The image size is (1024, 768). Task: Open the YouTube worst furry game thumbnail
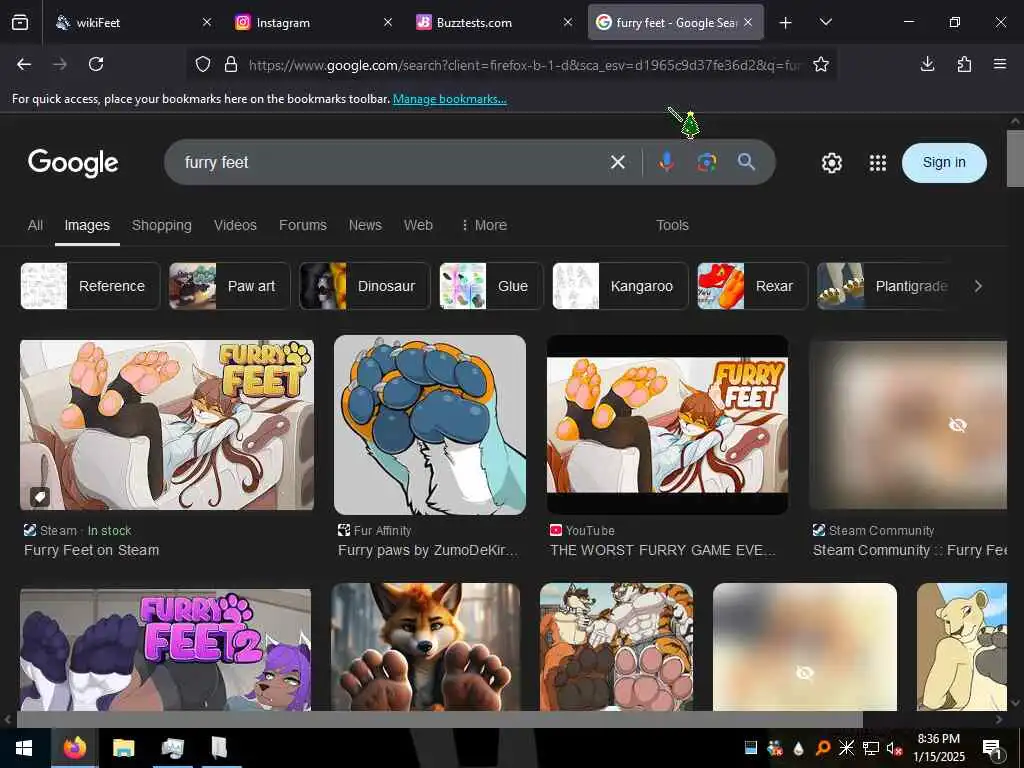[667, 424]
